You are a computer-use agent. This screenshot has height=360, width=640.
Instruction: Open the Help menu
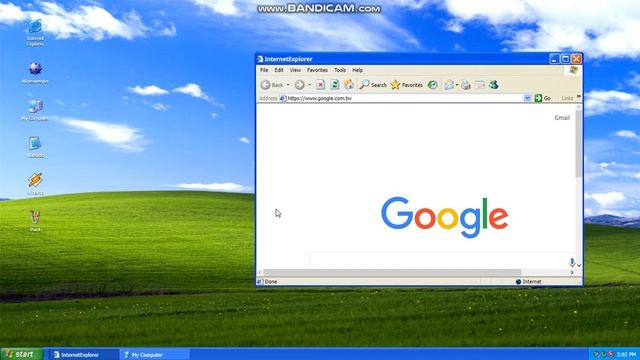pyautogui.click(x=358, y=70)
